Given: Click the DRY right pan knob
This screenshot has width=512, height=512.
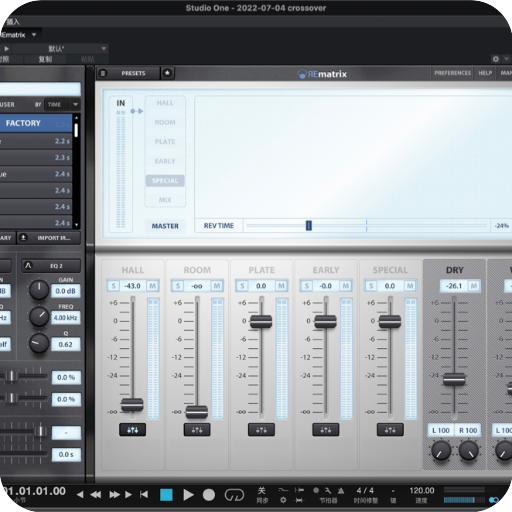Looking at the screenshot, I should [x=468, y=451].
